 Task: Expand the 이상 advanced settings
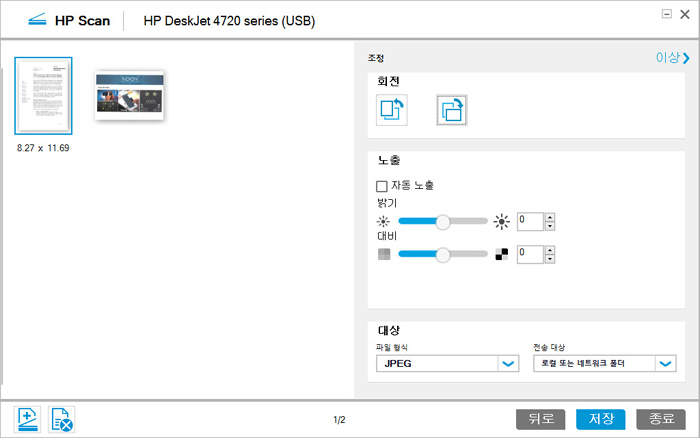672,58
